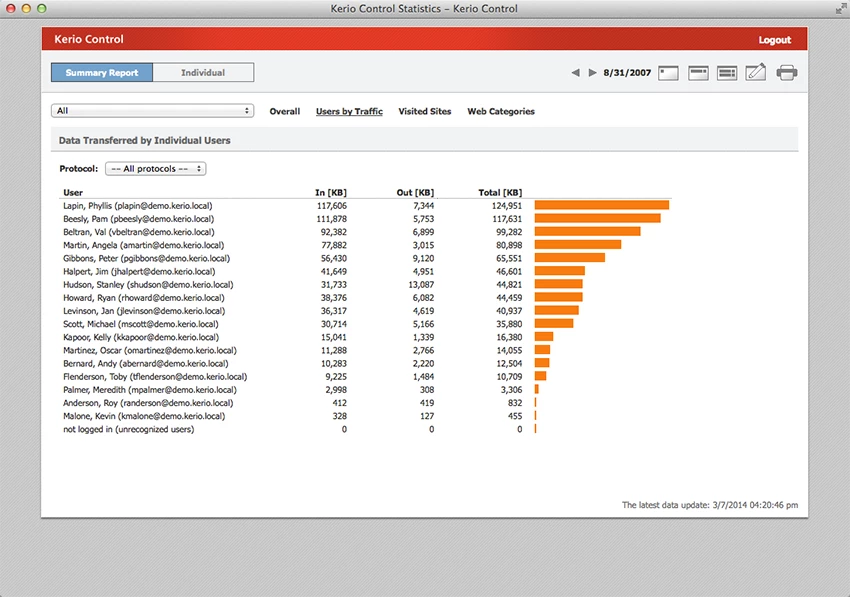The height and width of the screenshot is (597, 850).
Task: Click the 8/31/2007 date label
Action: [x=627, y=73]
